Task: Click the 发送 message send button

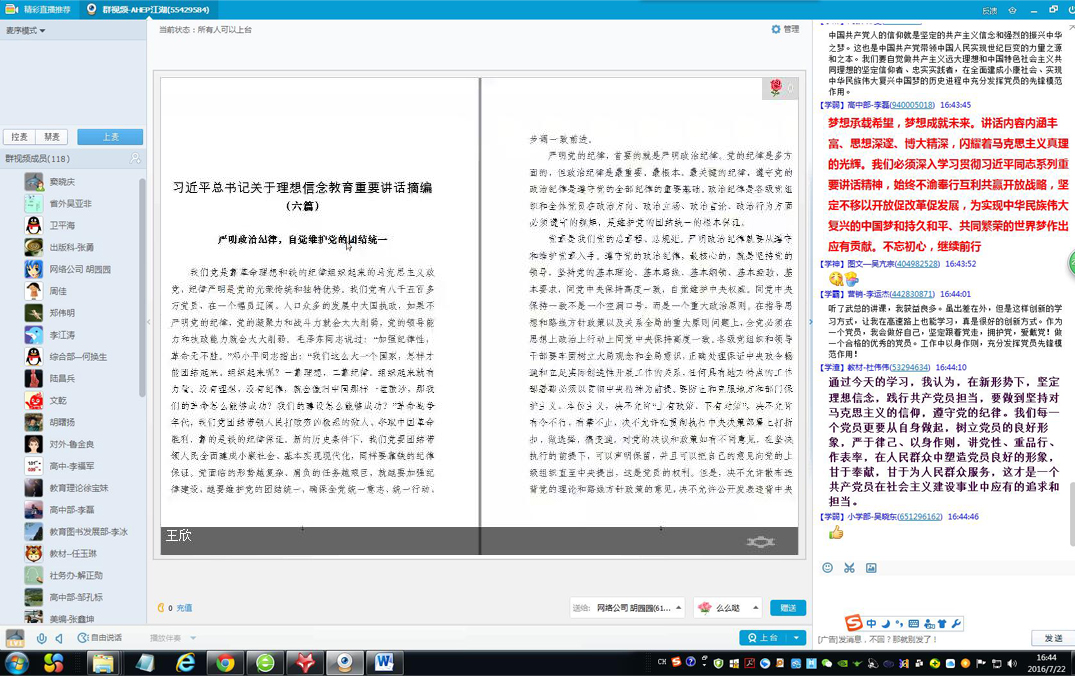Action: point(1053,638)
